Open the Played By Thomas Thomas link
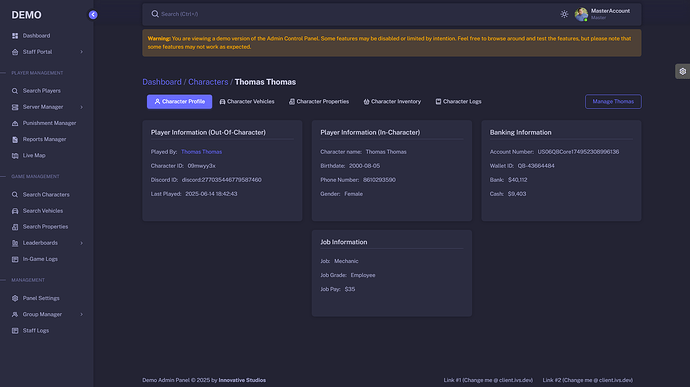The width and height of the screenshot is (690, 387). coord(202,152)
